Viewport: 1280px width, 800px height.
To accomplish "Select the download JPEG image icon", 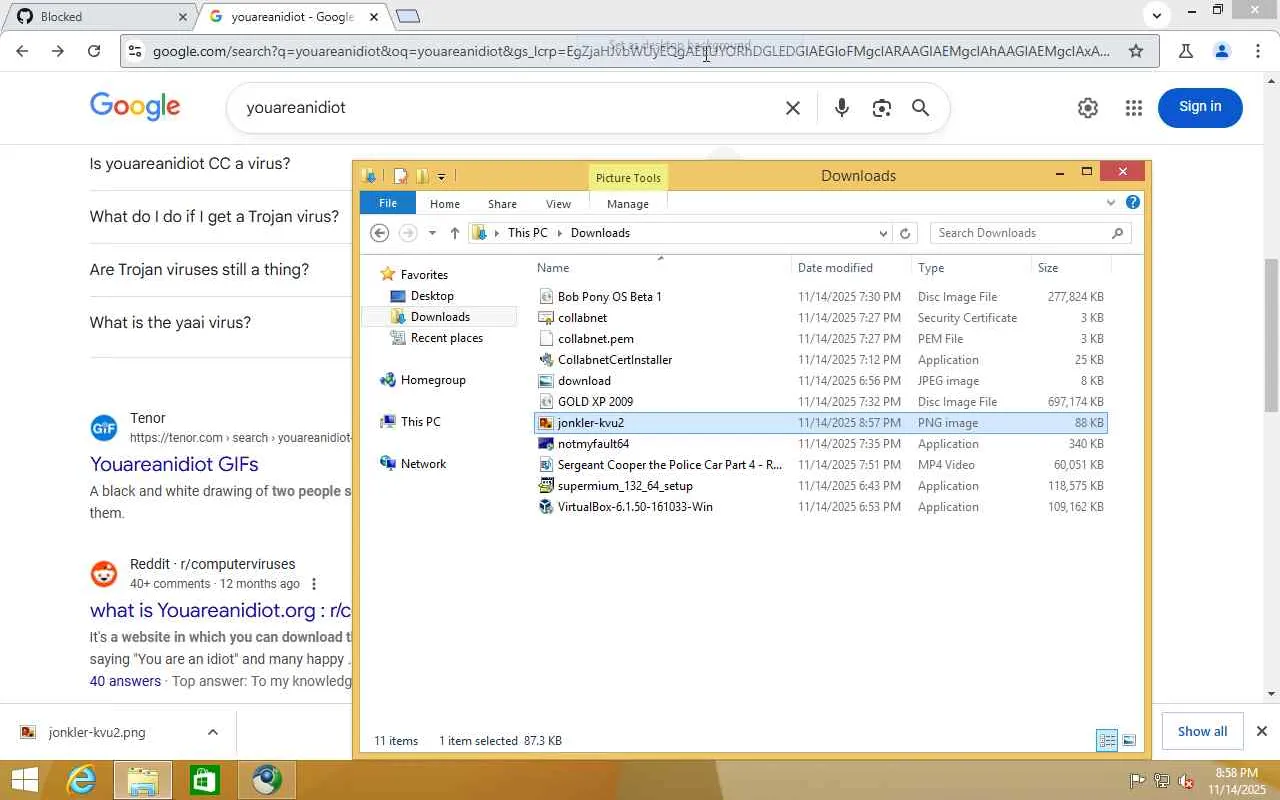I will (546, 381).
